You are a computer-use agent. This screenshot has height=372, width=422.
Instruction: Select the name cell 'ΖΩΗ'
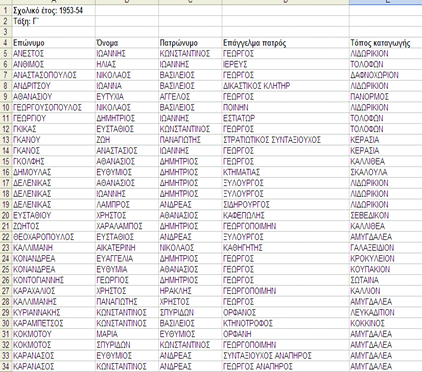(x=127, y=140)
